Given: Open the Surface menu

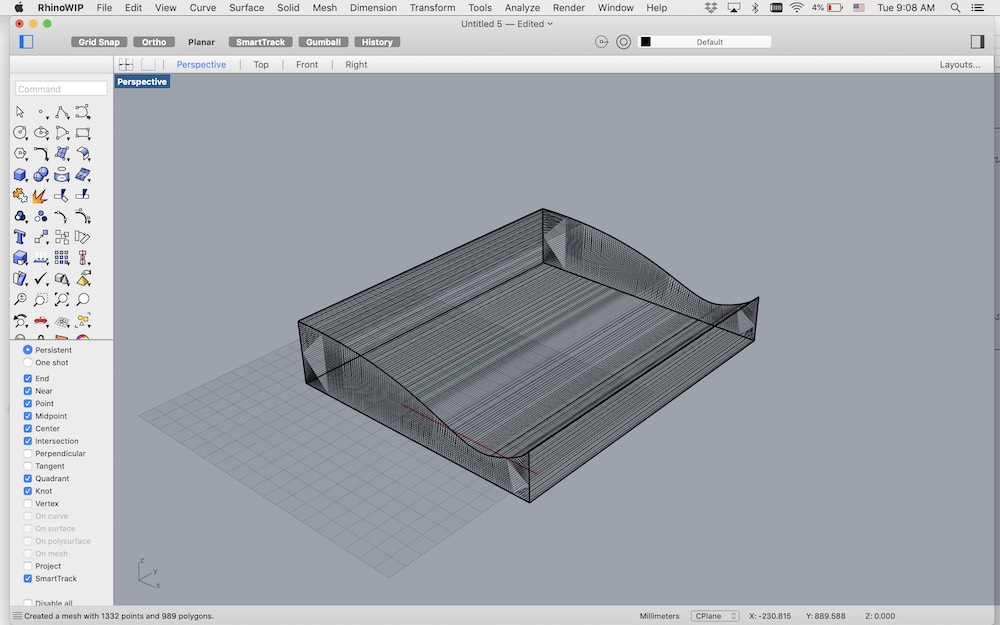Looking at the screenshot, I should (x=246, y=8).
